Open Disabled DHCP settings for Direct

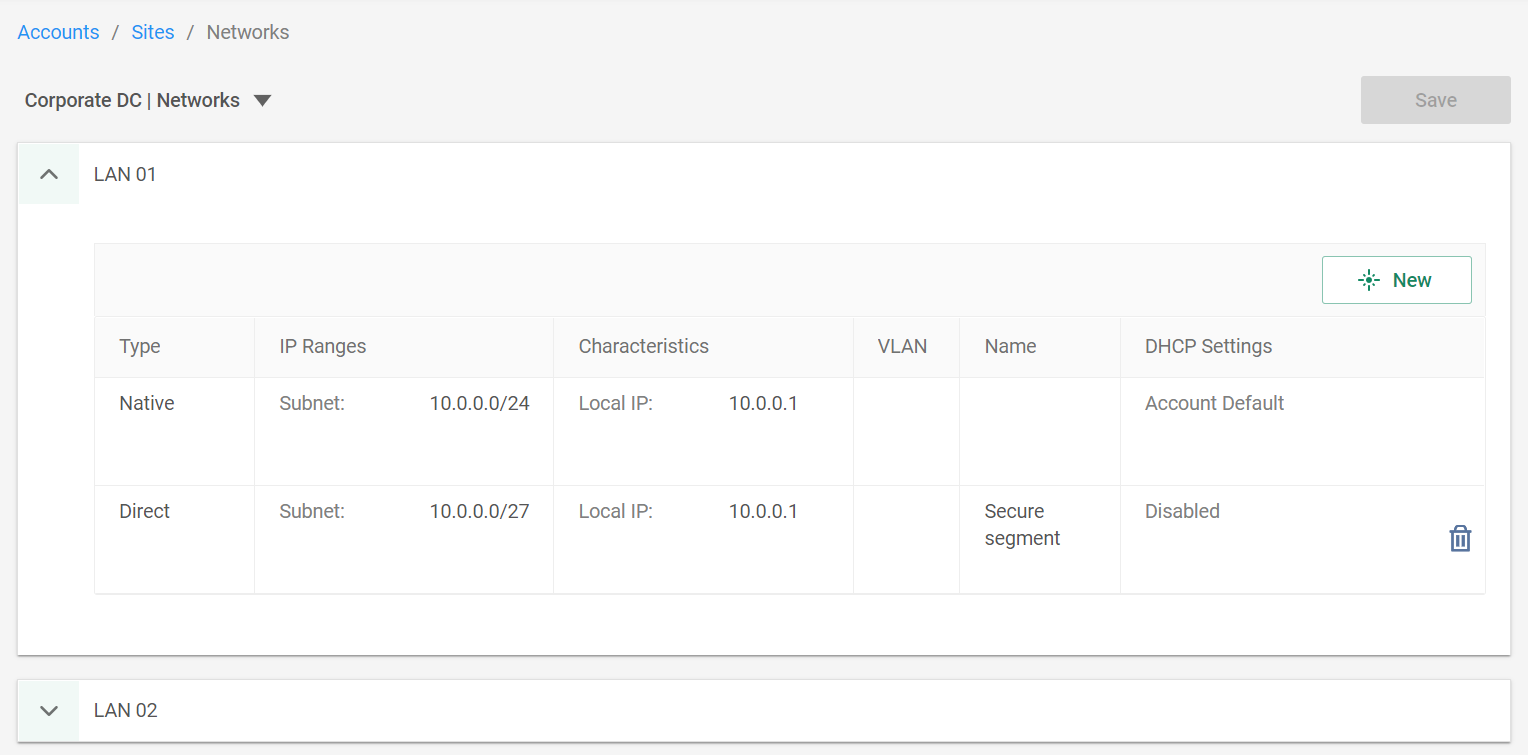point(1182,511)
